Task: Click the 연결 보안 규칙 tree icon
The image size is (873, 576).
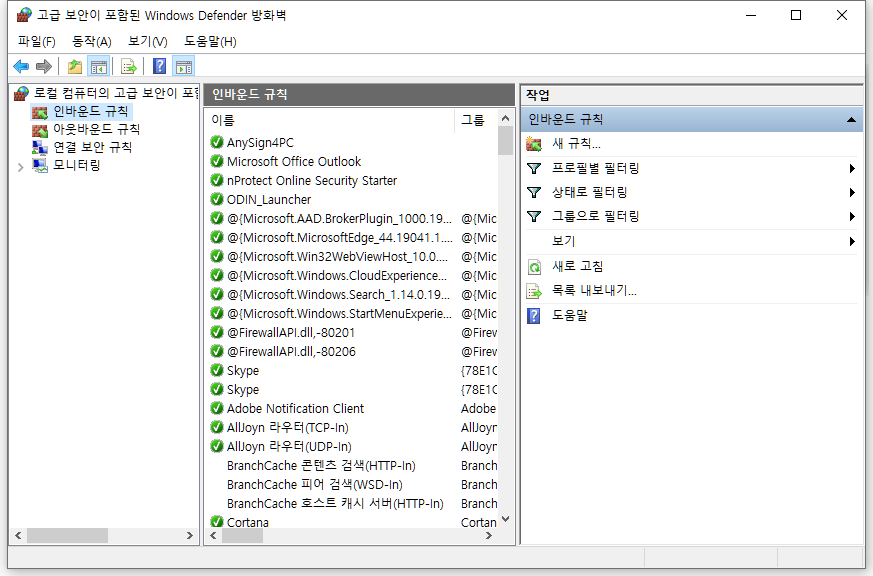Action: [x=40, y=147]
